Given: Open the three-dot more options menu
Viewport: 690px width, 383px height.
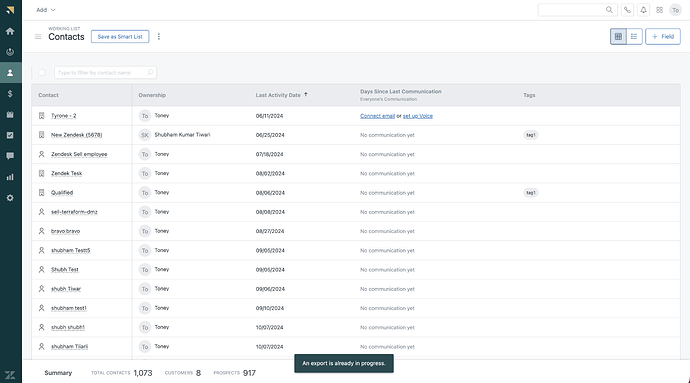Looking at the screenshot, I should coord(159,37).
